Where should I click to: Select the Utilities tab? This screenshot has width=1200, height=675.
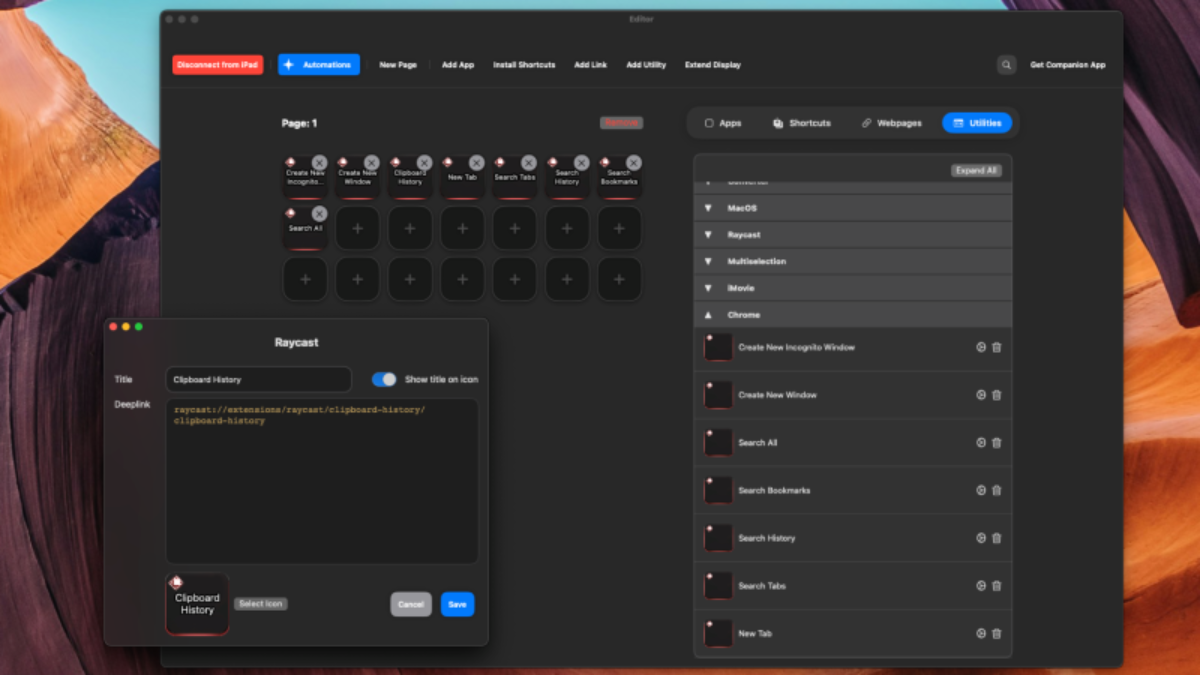[x=977, y=123]
